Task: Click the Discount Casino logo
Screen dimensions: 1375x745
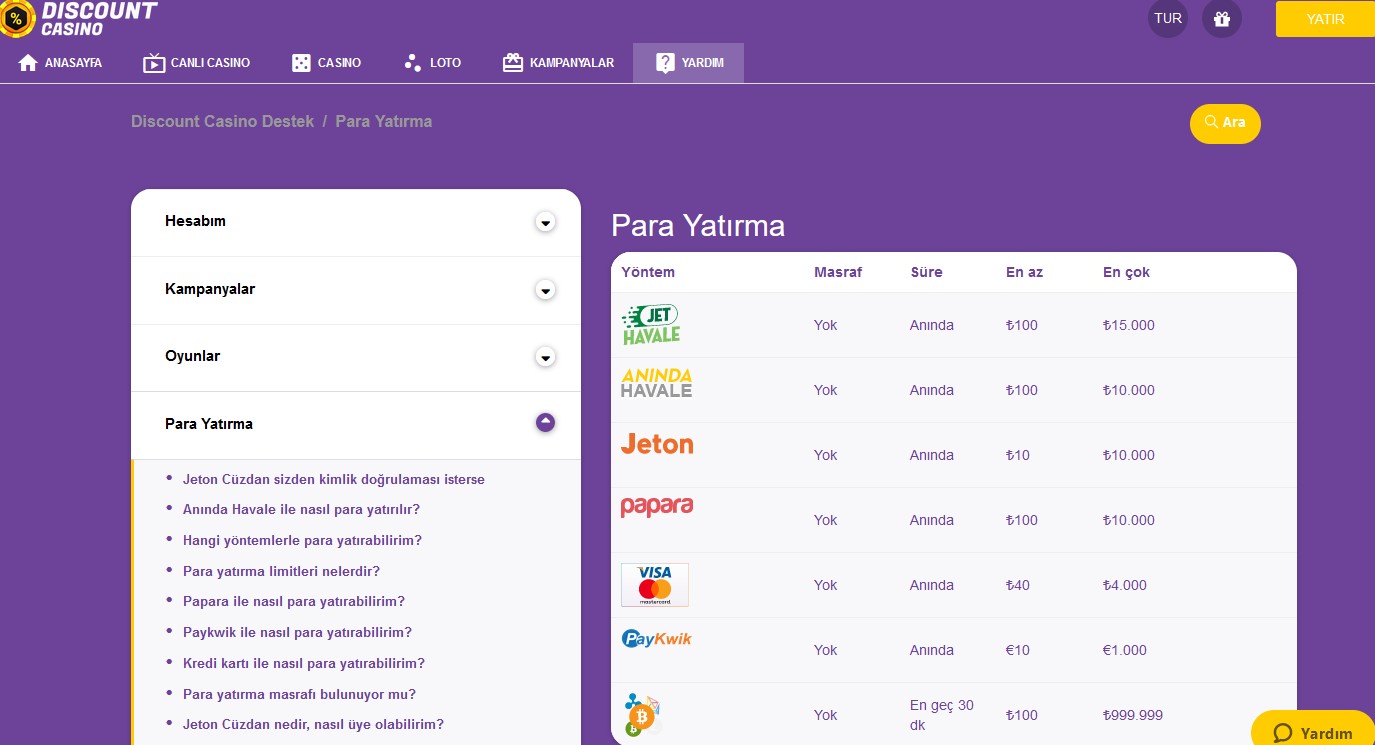Action: [78, 18]
